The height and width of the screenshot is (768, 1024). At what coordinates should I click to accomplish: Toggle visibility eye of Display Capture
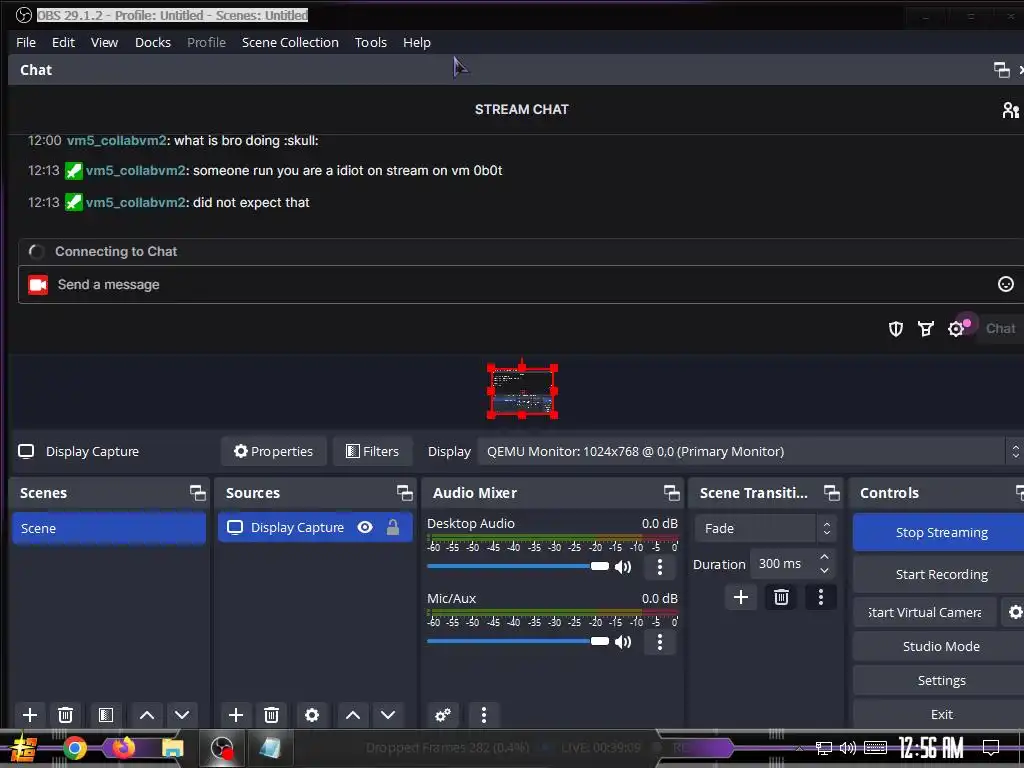point(365,527)
